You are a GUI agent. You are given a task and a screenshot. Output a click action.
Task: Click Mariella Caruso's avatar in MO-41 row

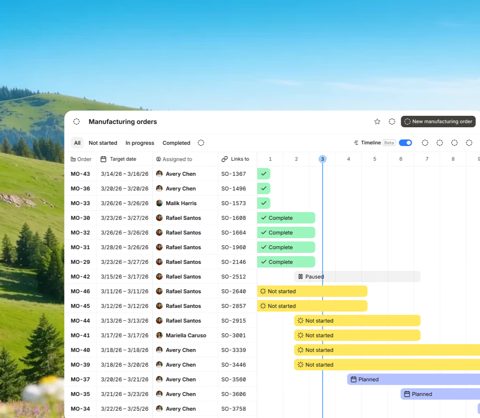[x=159, y=335]
